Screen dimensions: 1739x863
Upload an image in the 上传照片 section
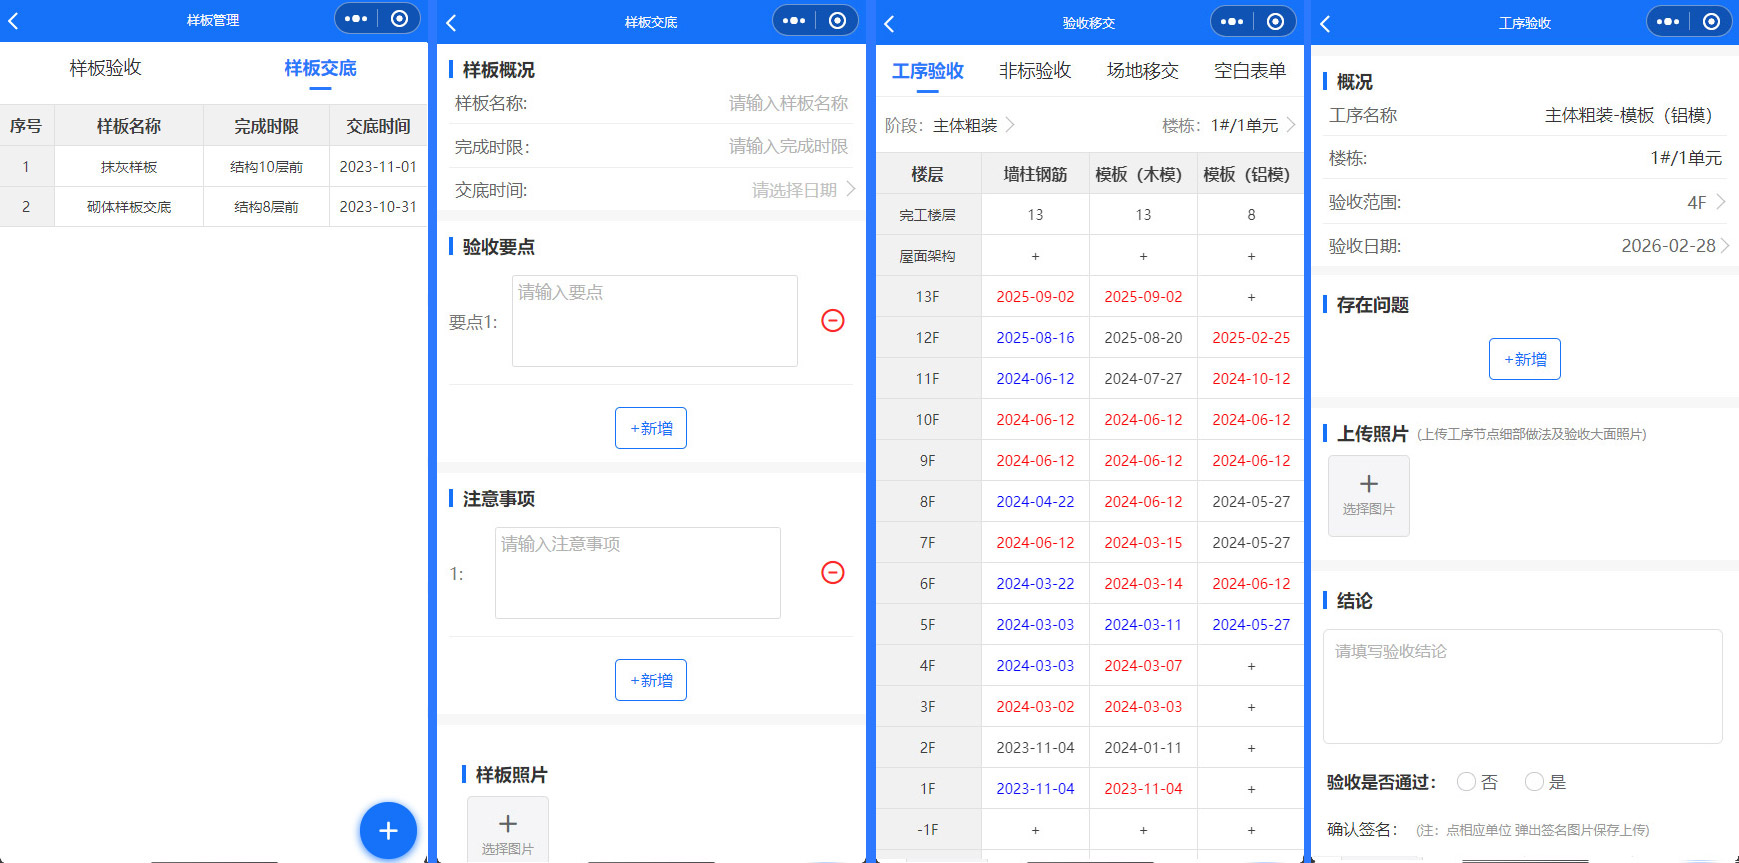click(1368, 495)
